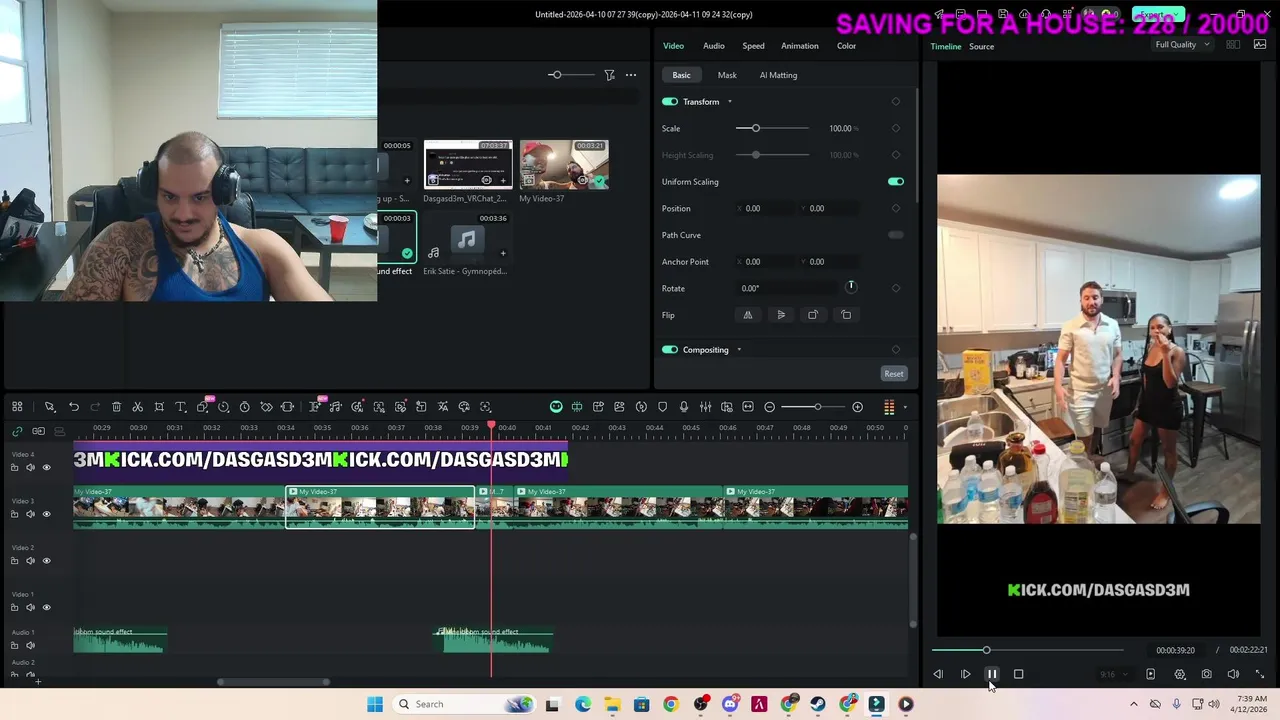This screenshot has height=720, width=1280.
Task: Toggle the Transform switch
Action: click(670, 102)
